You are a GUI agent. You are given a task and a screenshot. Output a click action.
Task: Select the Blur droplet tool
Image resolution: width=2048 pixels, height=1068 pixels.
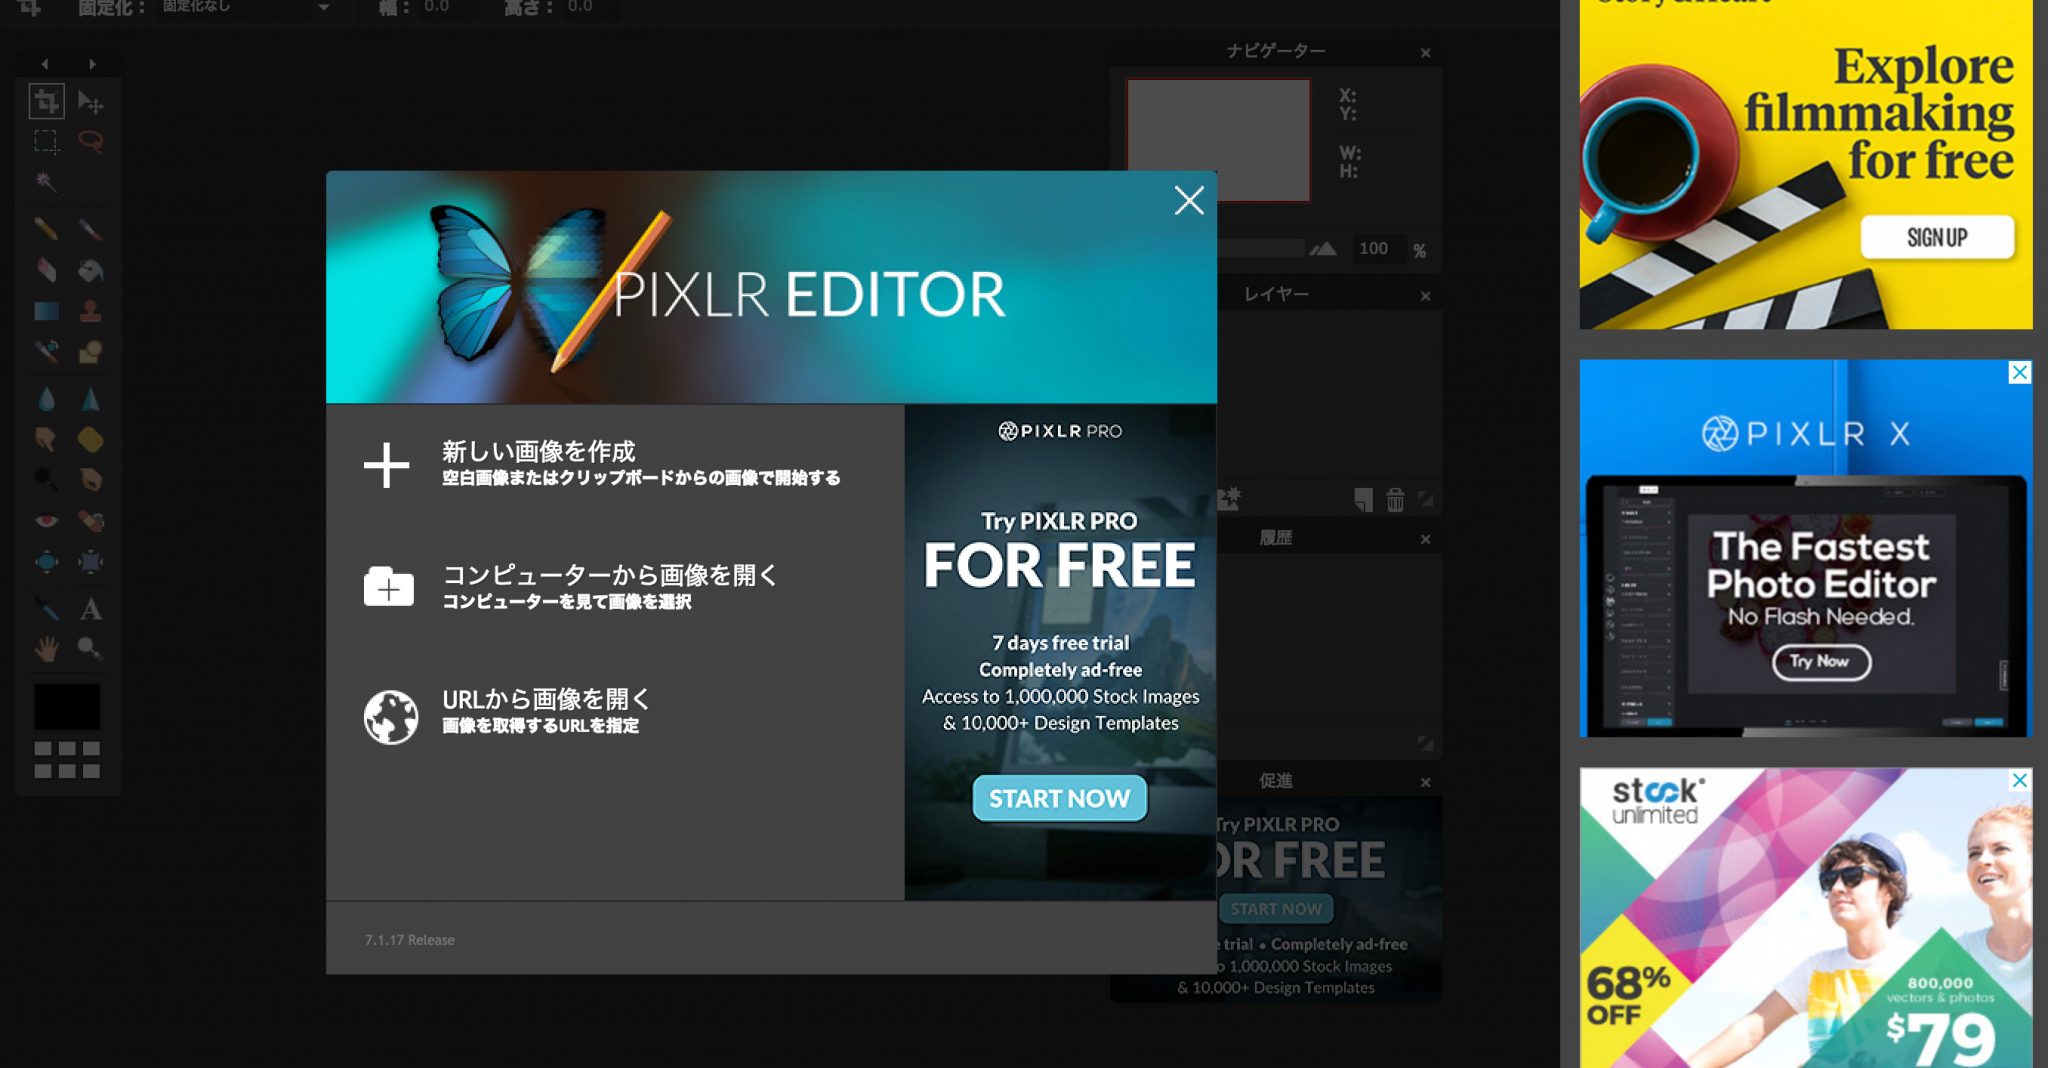pos(46,399)
